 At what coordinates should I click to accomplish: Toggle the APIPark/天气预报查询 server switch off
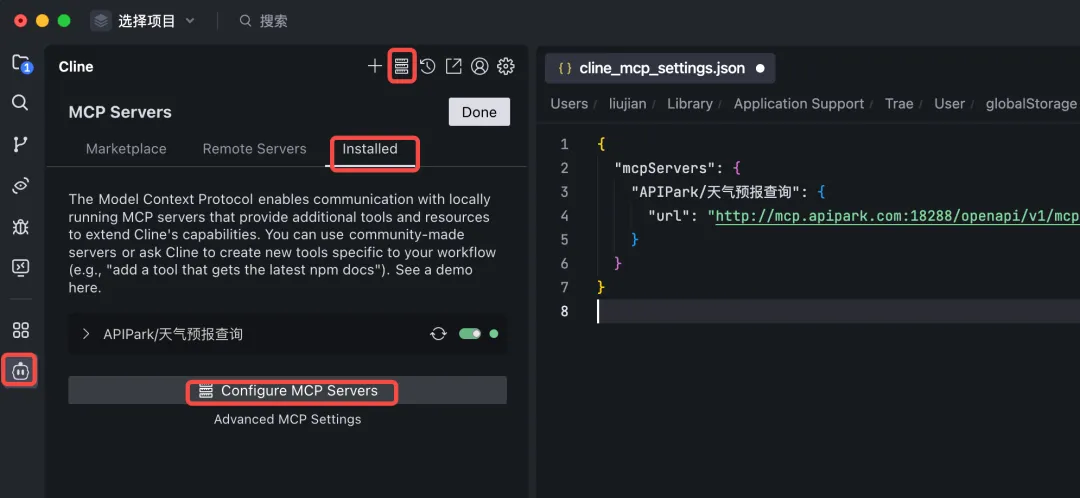(470, 334)
